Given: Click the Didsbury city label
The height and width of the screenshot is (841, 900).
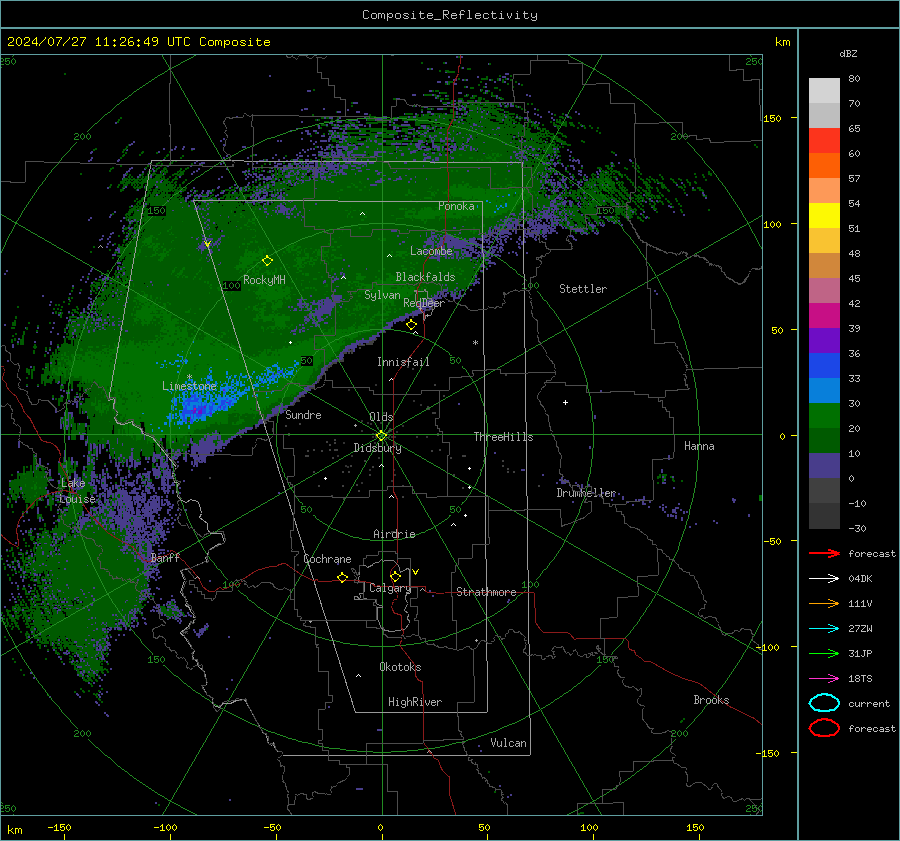Looking at the screenshot, I should pyautogui.click(x=377, y=448).
